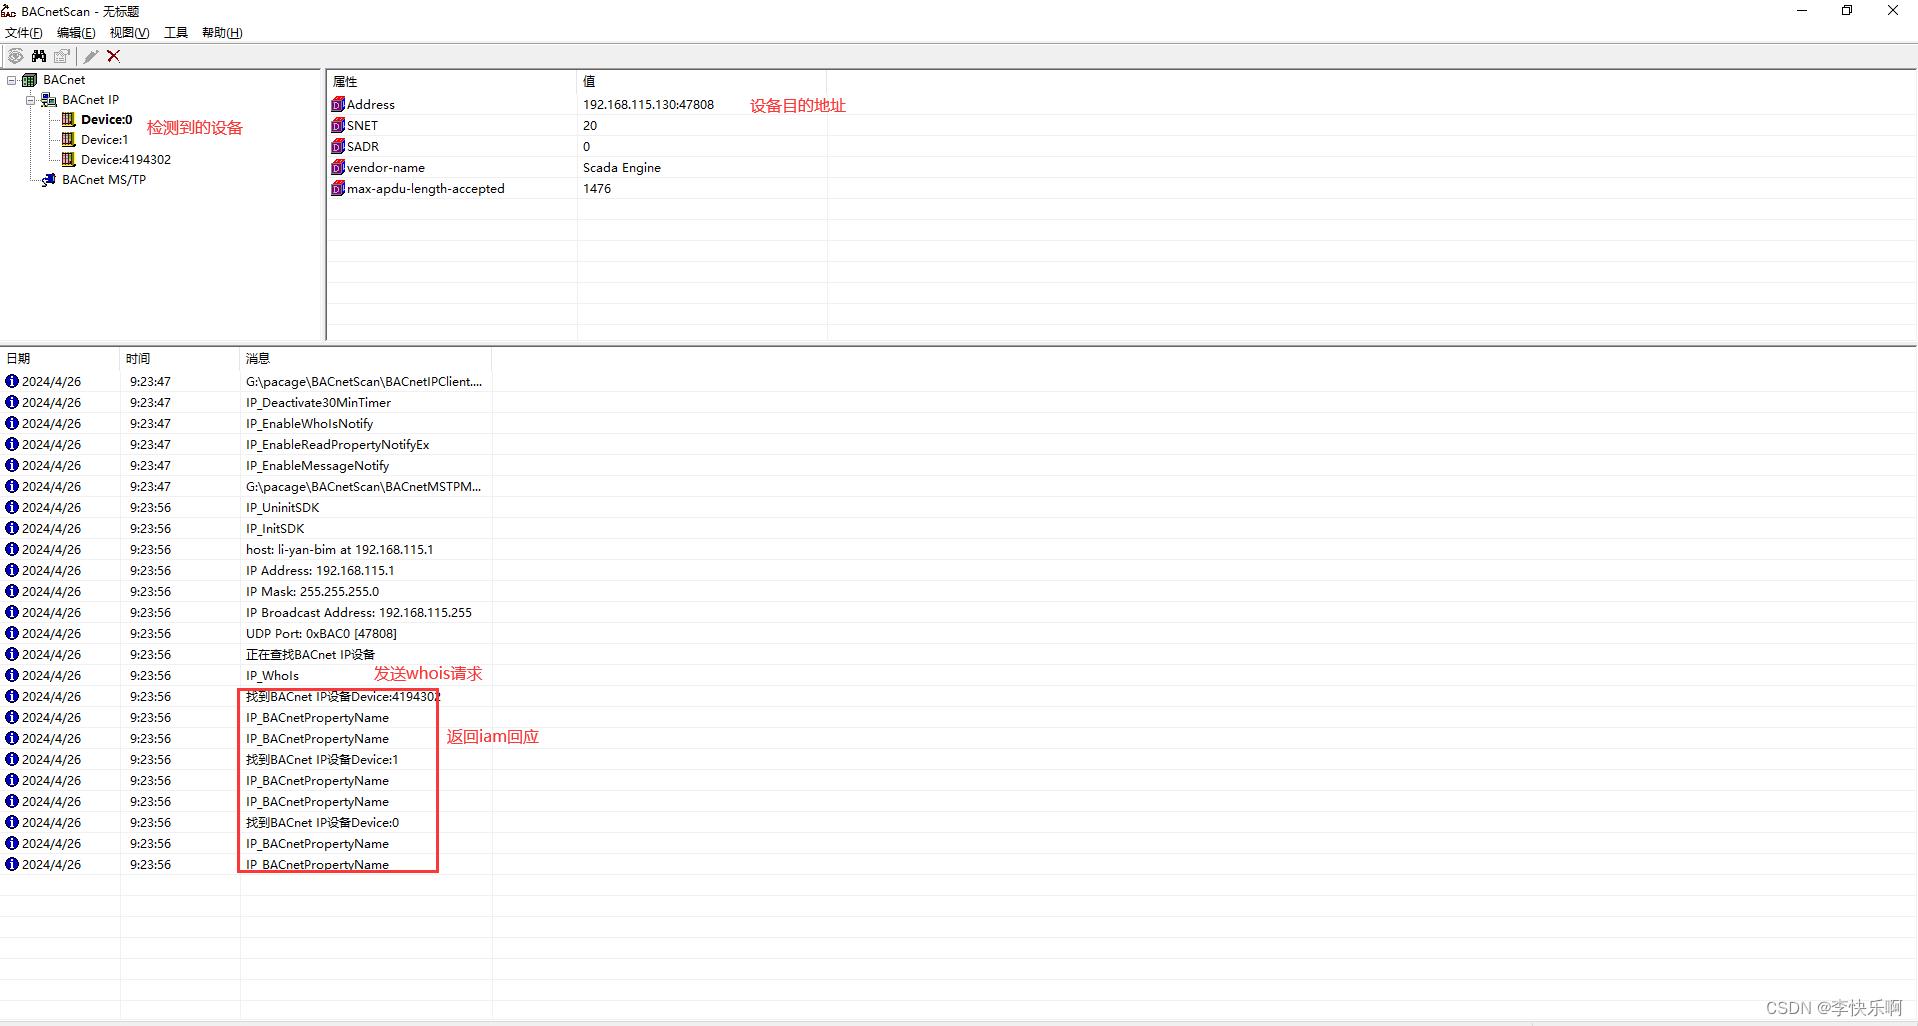The width and height of the screenshot is (1918, 1026).
Task: Open the 帮助(H) menu
Action: point(222,33)
